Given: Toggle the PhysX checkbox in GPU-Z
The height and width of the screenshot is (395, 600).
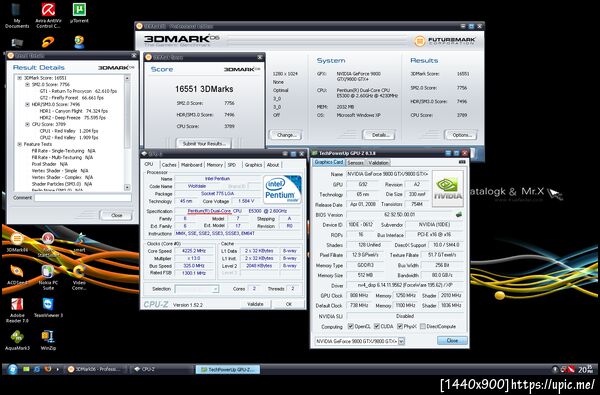Looking at the screenshot, I should coord(399,326).
